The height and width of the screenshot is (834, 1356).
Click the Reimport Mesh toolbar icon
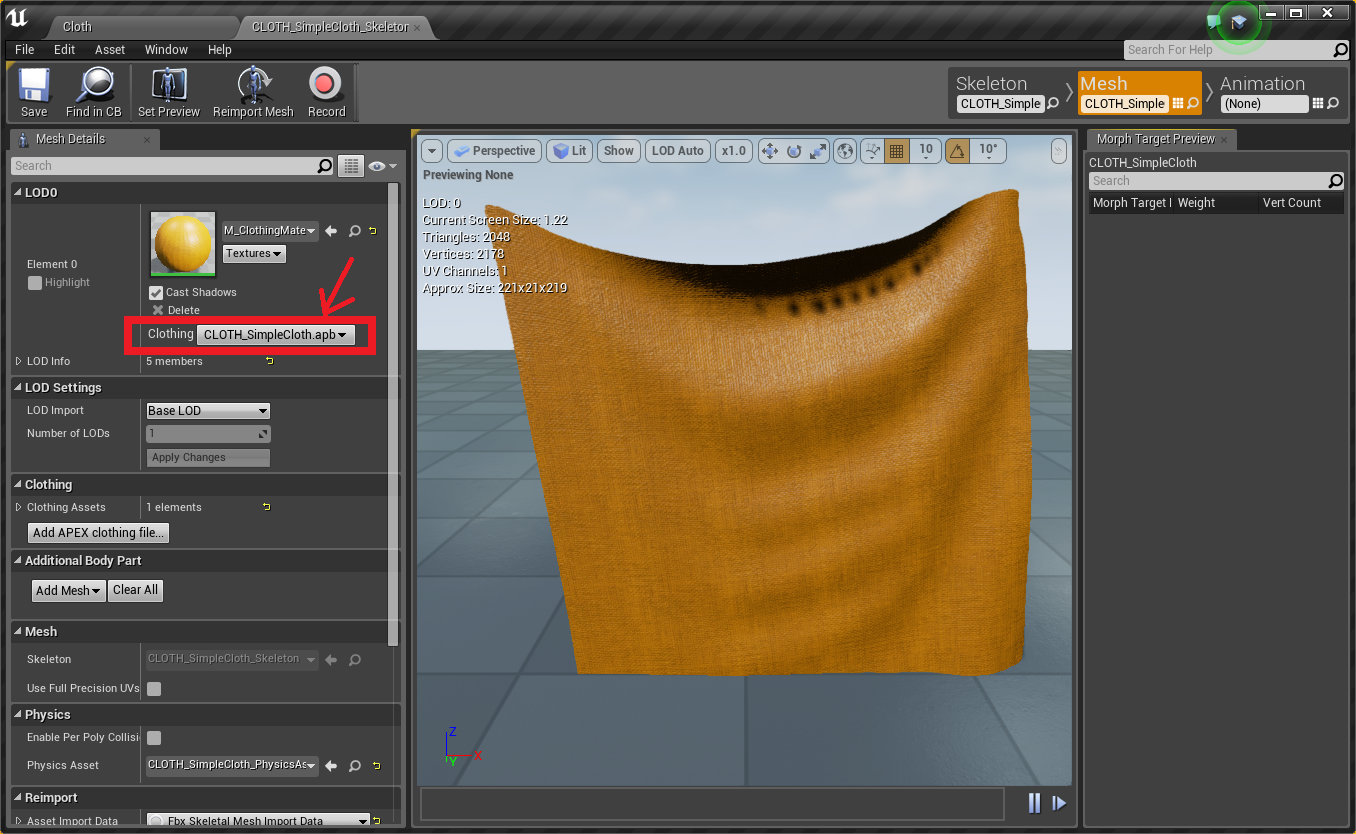coord(253,93)
